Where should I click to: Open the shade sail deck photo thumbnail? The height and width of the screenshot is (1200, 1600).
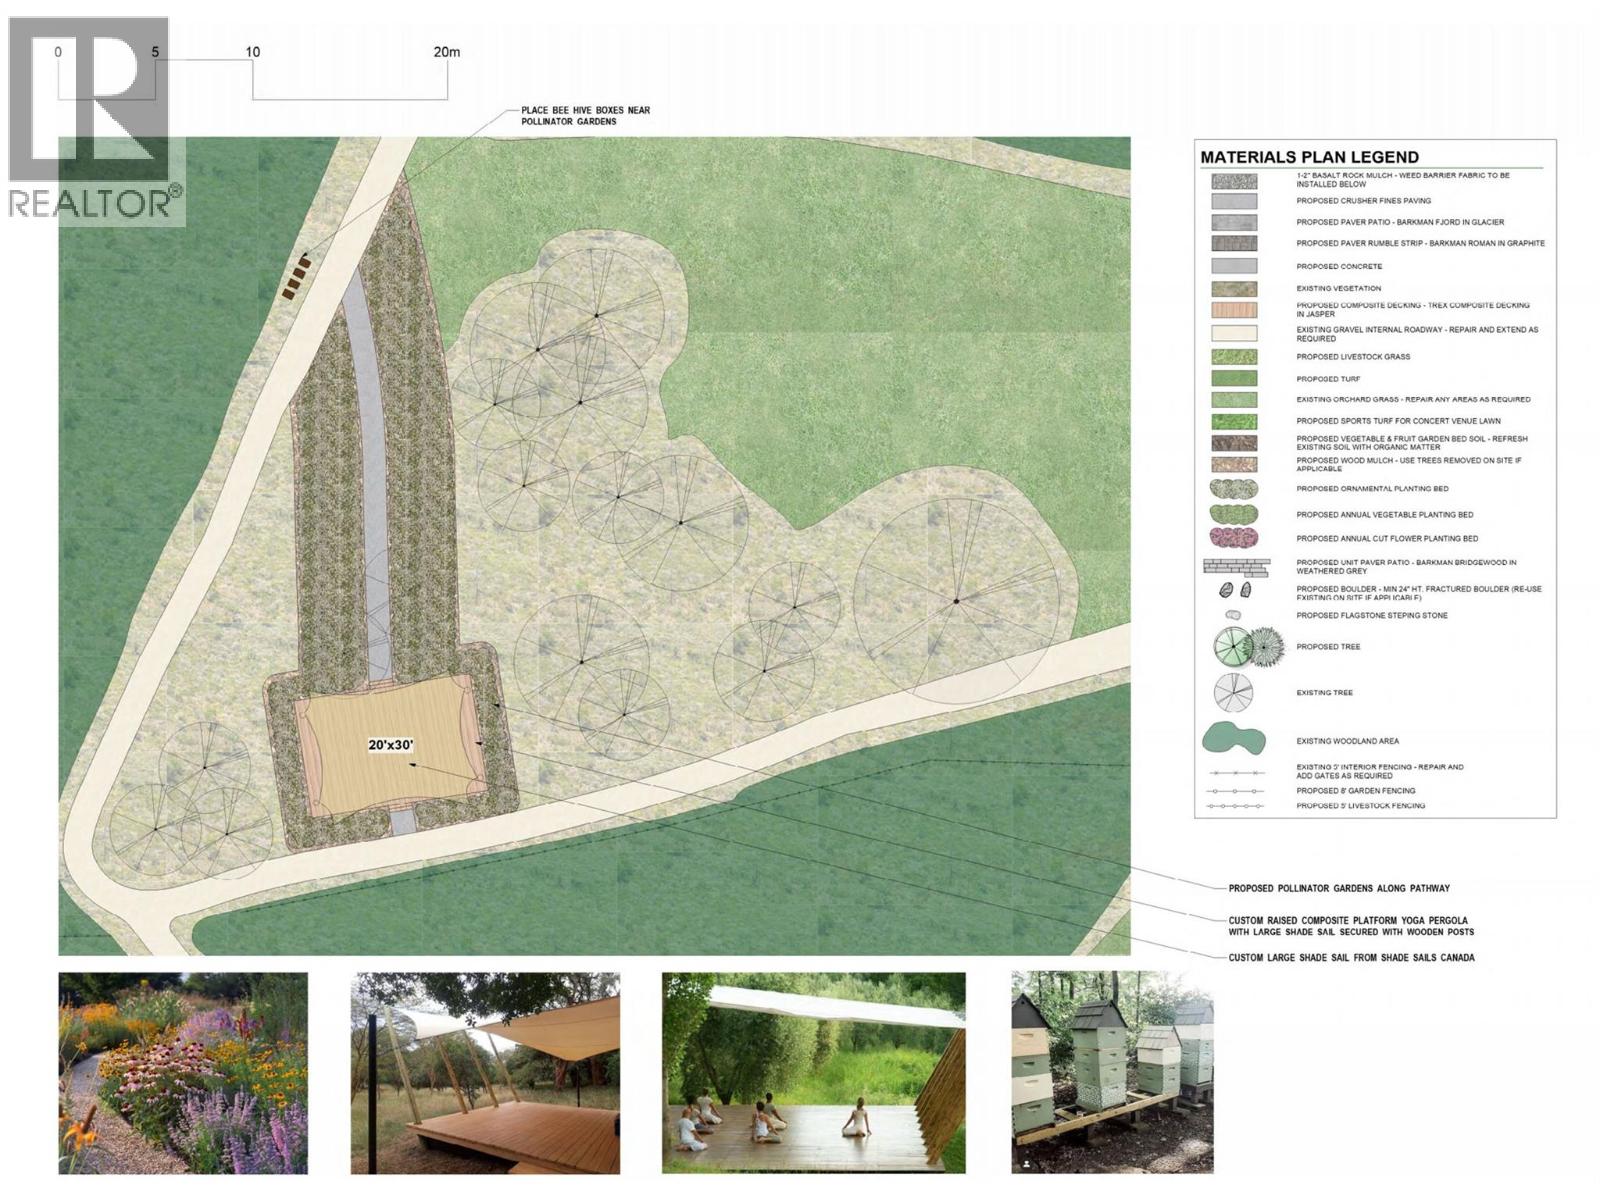(485, 1073)
